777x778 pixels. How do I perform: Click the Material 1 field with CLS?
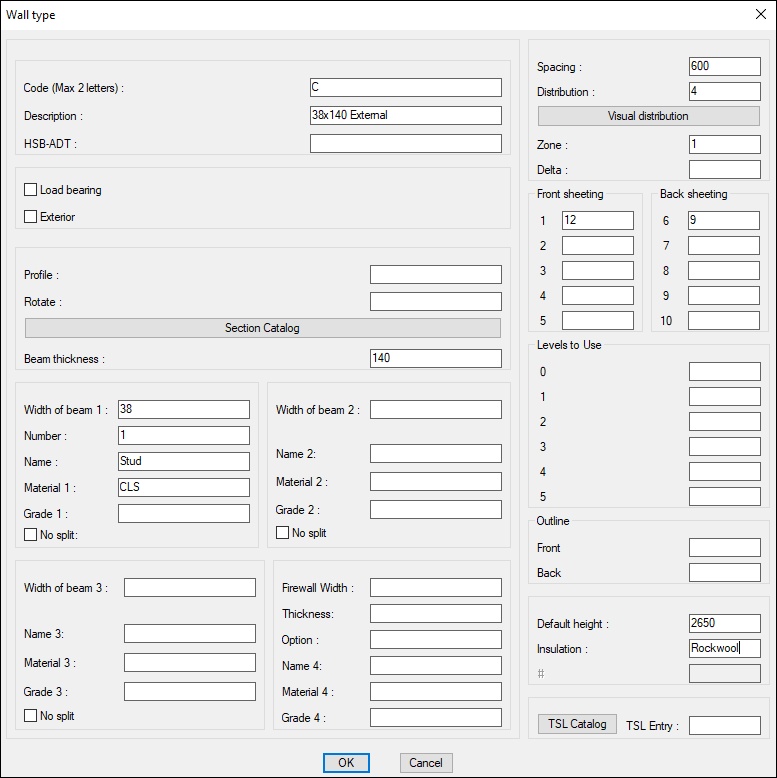[x=184, y=487]
